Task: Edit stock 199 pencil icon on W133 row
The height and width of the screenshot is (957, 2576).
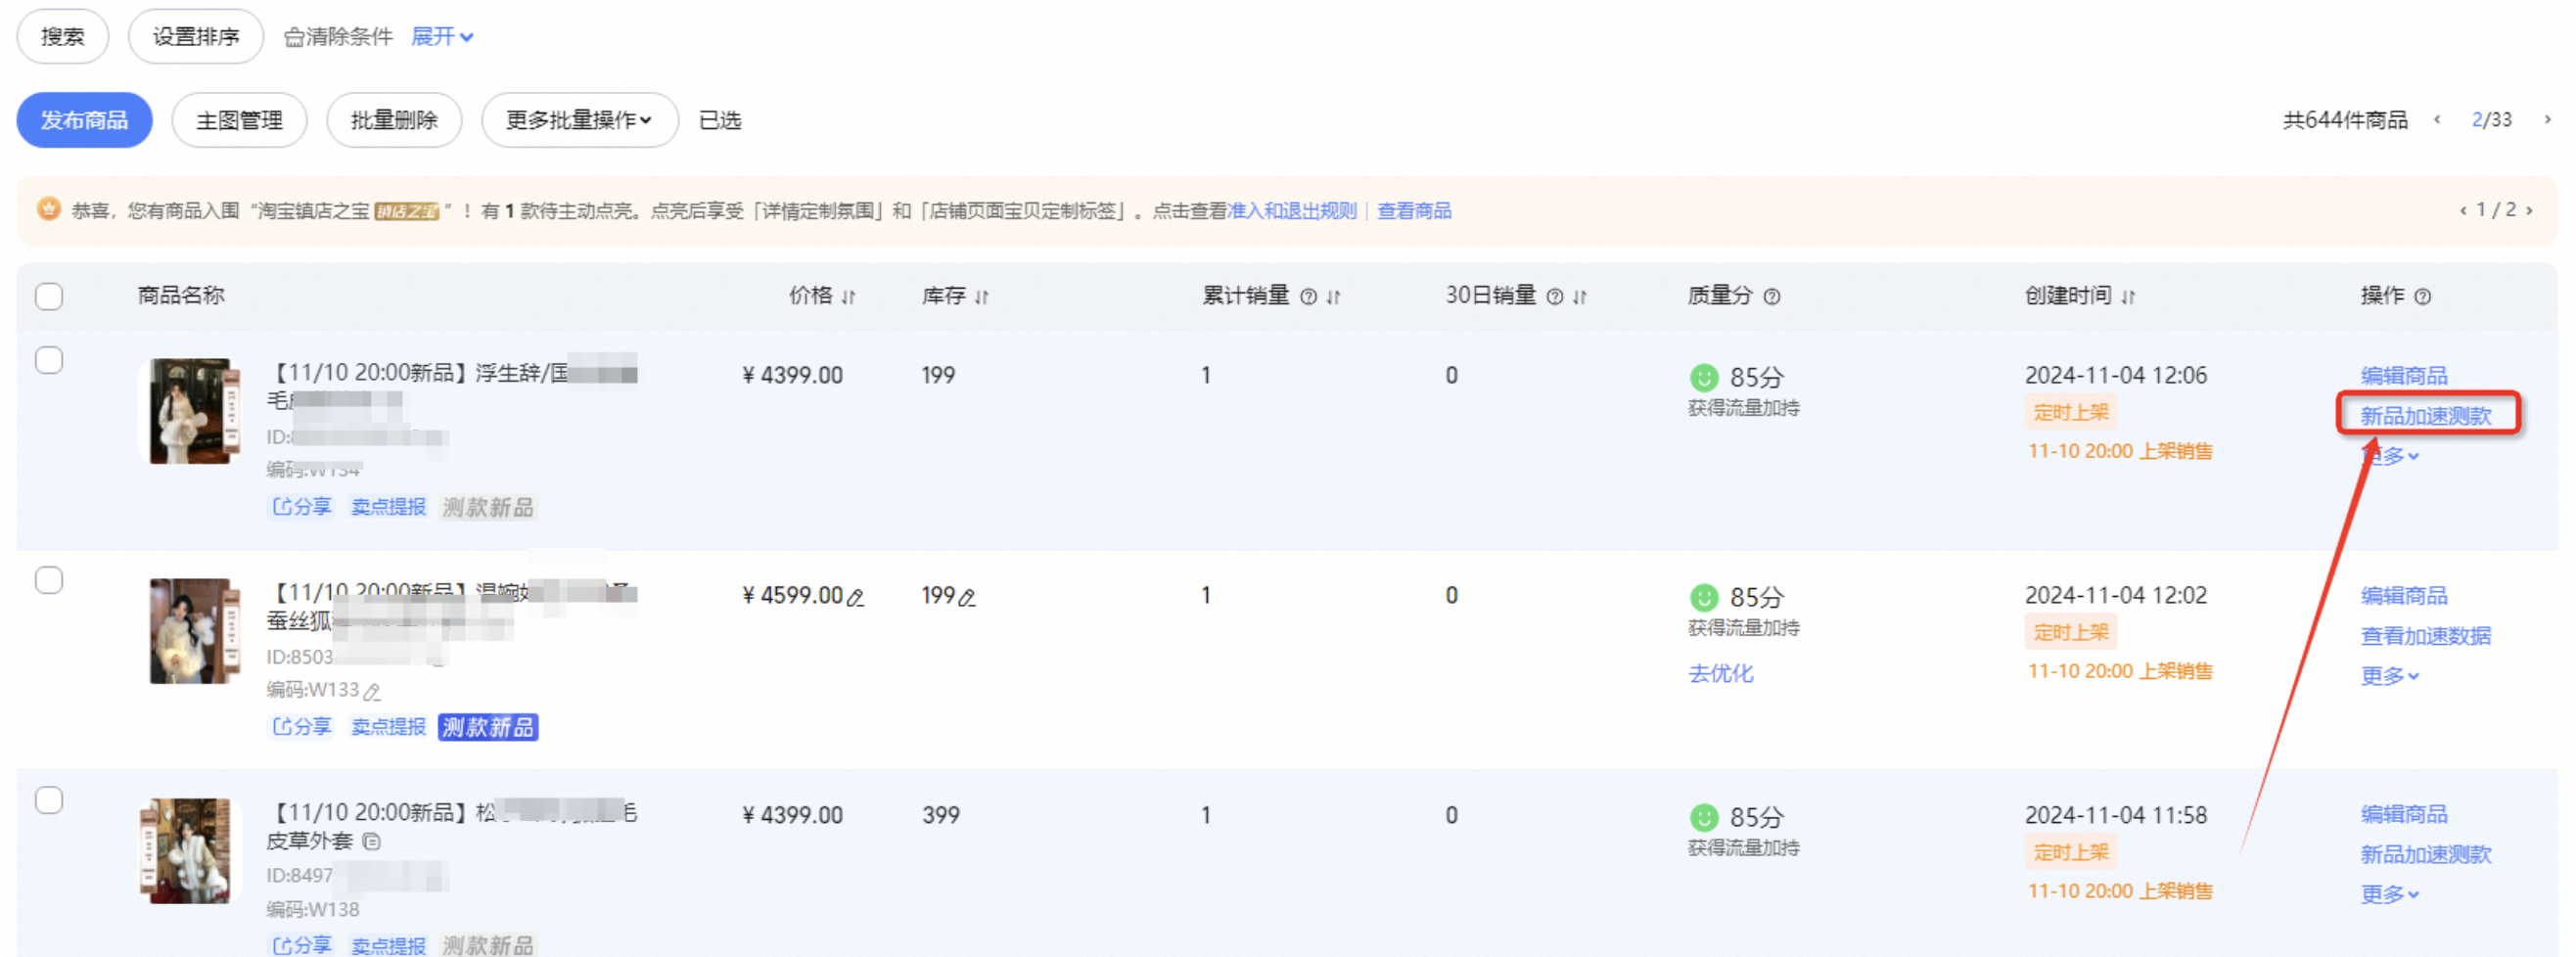Action: point(967,597)
